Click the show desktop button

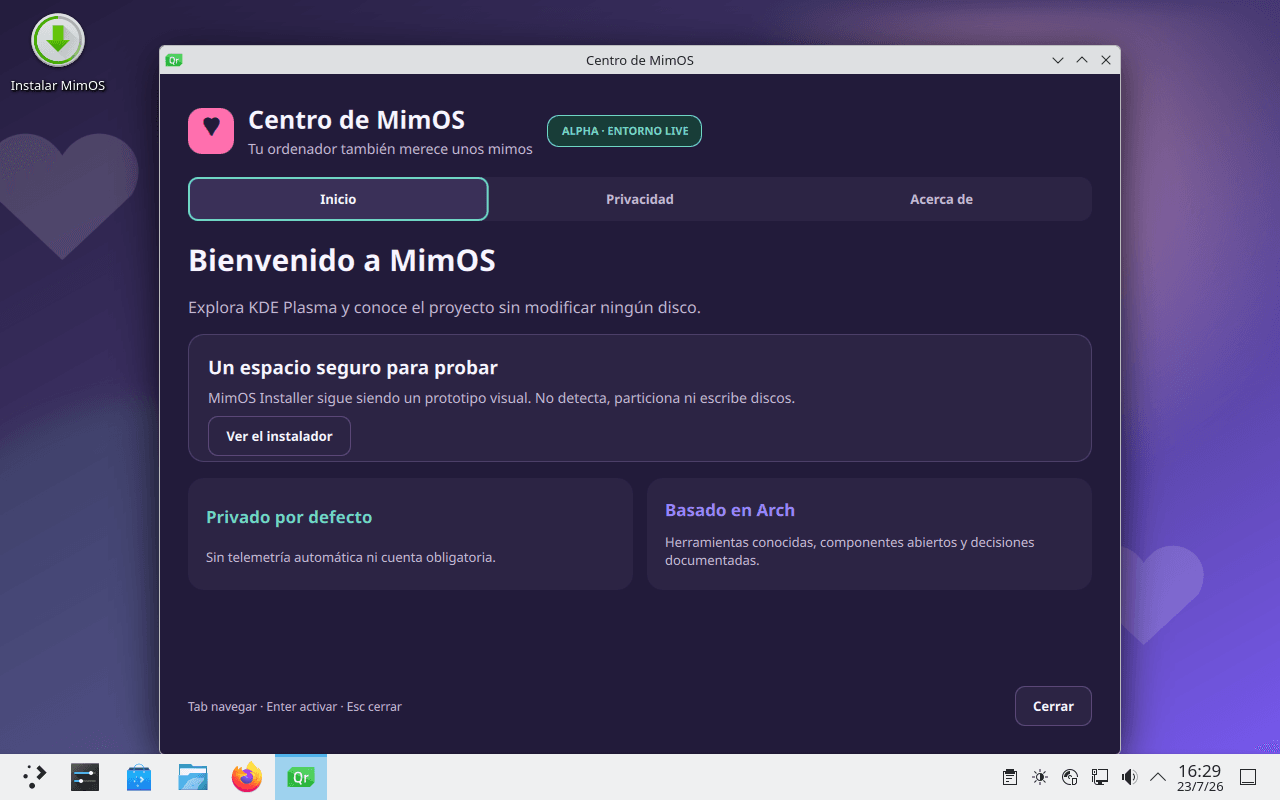pyautogui.click(x=1248, y=777)
